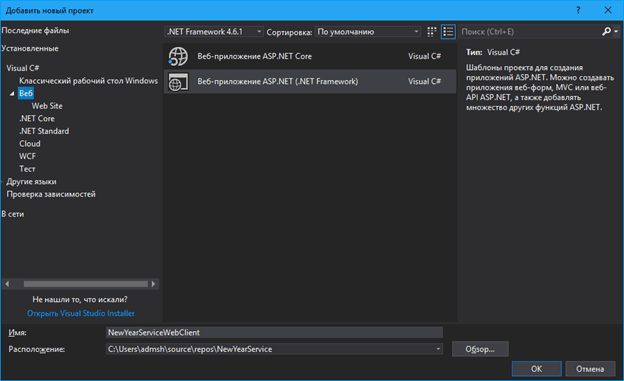Click the ASP.NET Core web app globe icon
This screenshot has height=381, width=624.
click(x=178, y=56)
